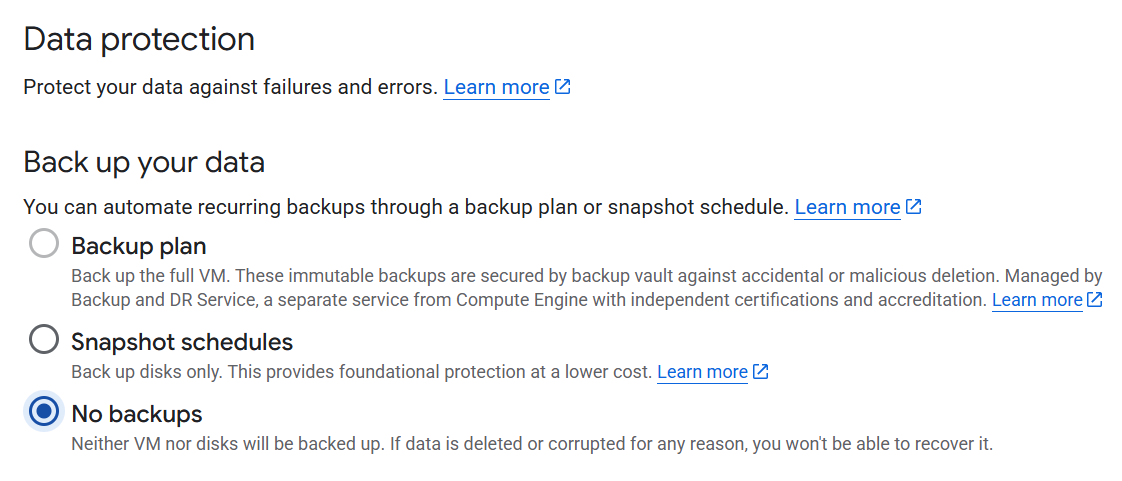1122x481 pixels.
Task: Click the Data protection heading
Action: tap(139, 39)
